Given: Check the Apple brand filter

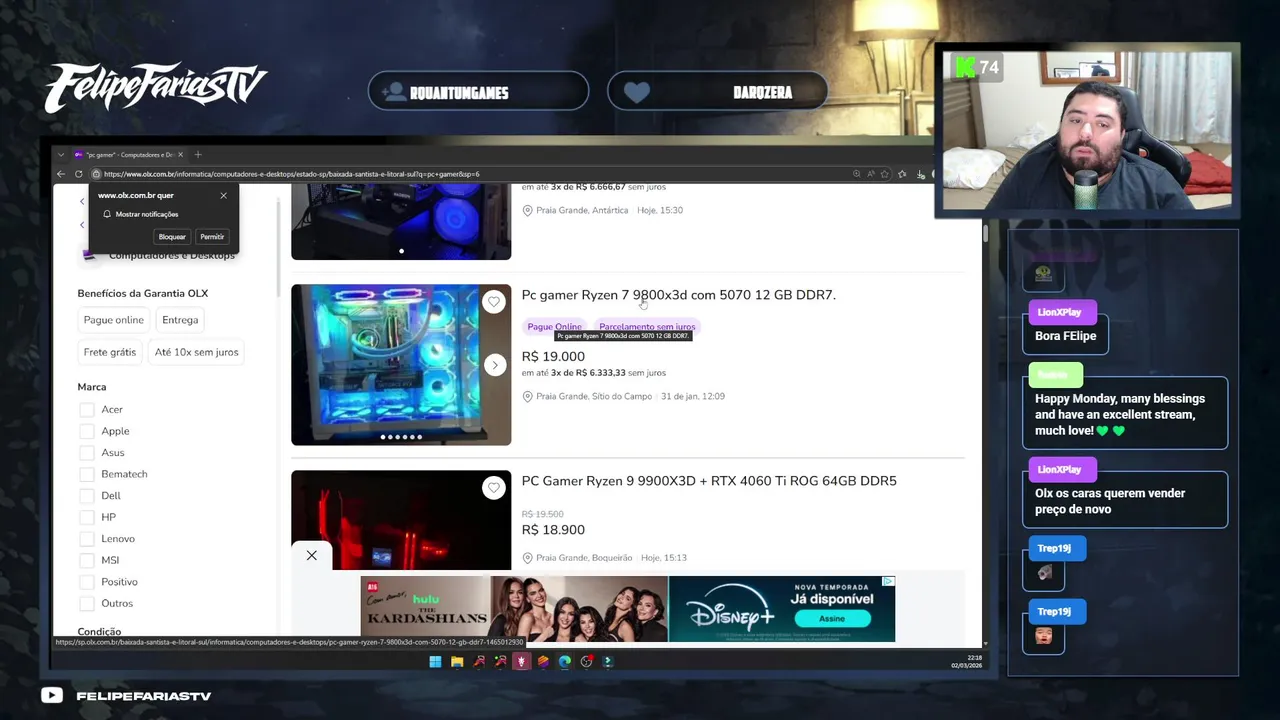Looking at the screenshot, I should (x=87, y=431).
